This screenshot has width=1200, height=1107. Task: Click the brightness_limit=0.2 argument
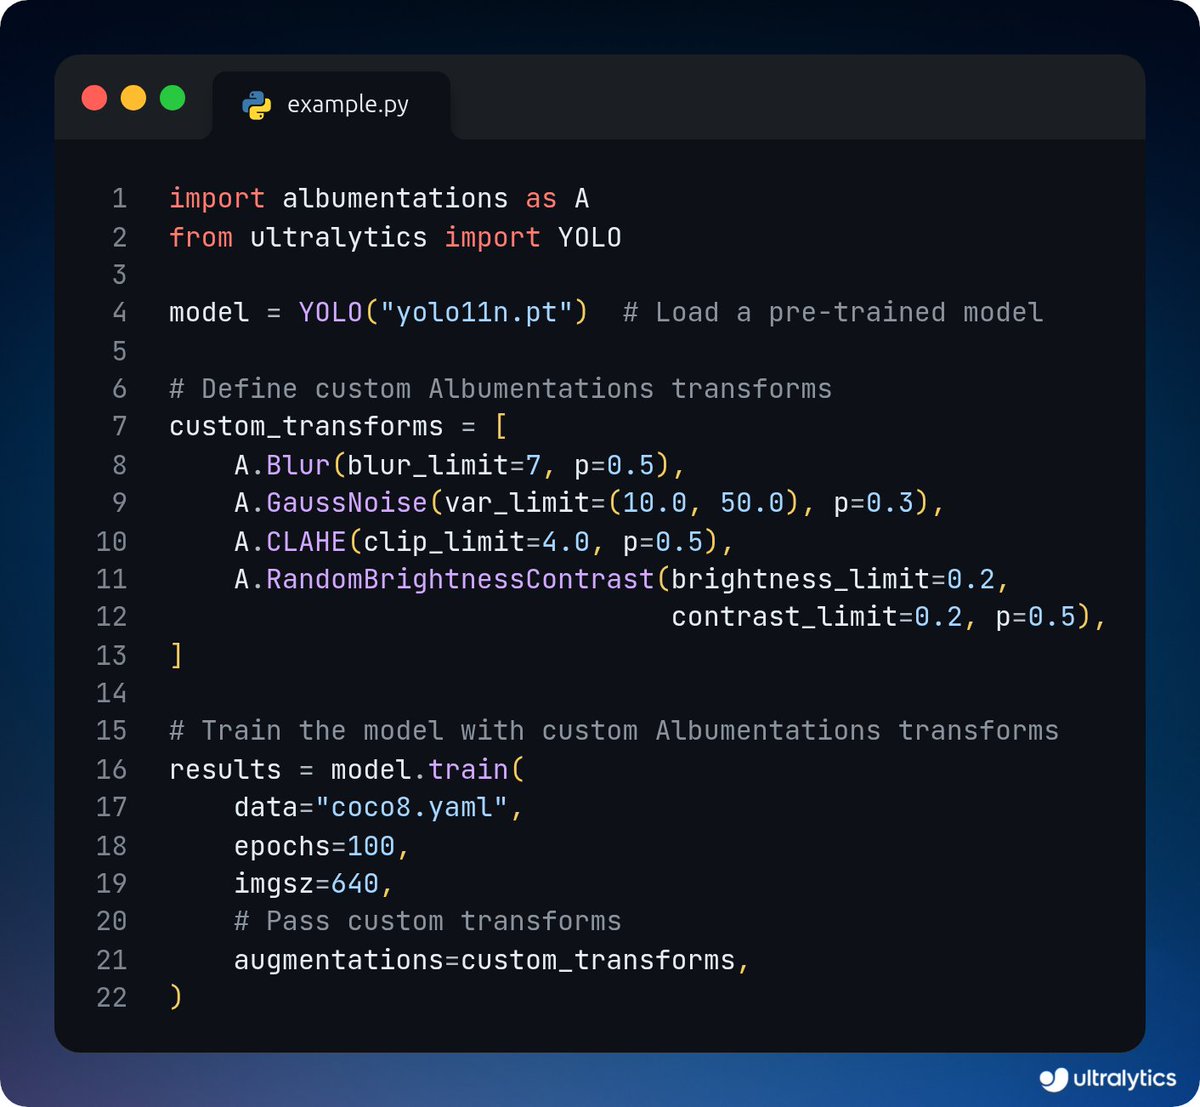[833, 579]
